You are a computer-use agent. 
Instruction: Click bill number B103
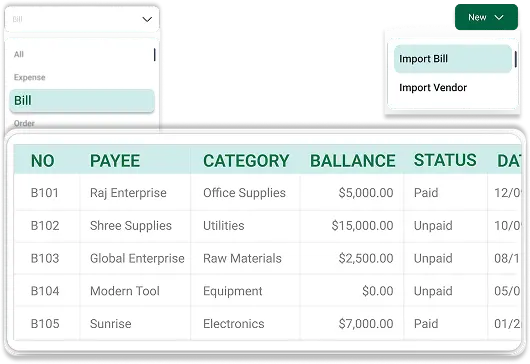click(45, 258)
